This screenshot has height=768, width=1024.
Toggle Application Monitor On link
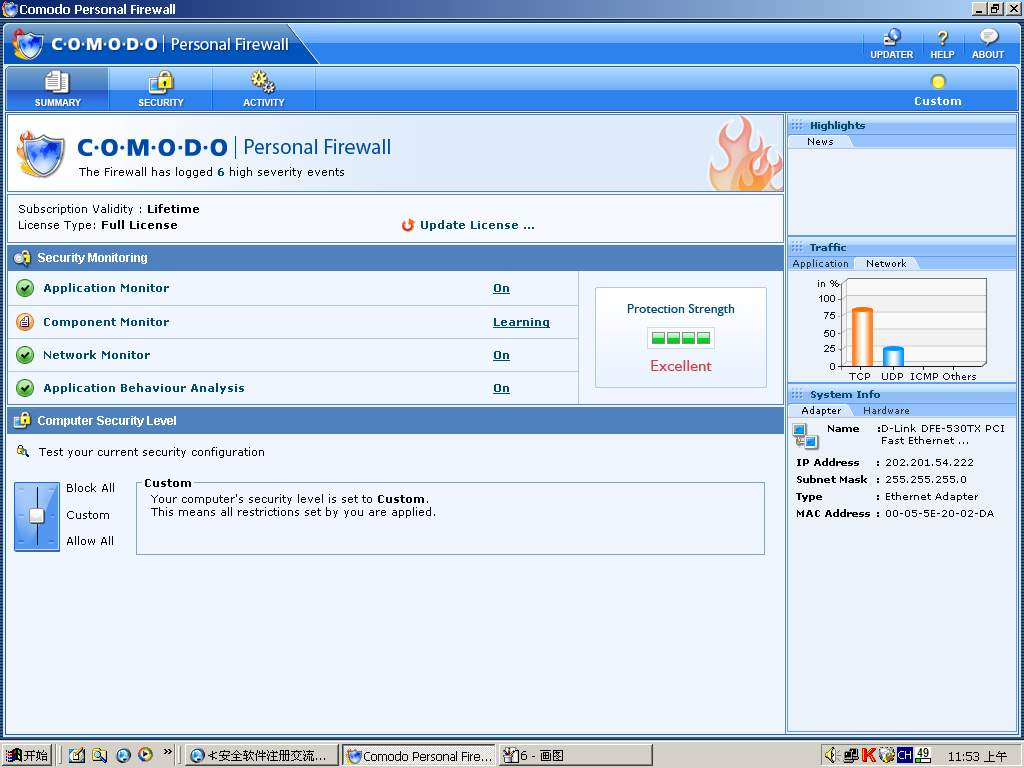tap(501, 288)
